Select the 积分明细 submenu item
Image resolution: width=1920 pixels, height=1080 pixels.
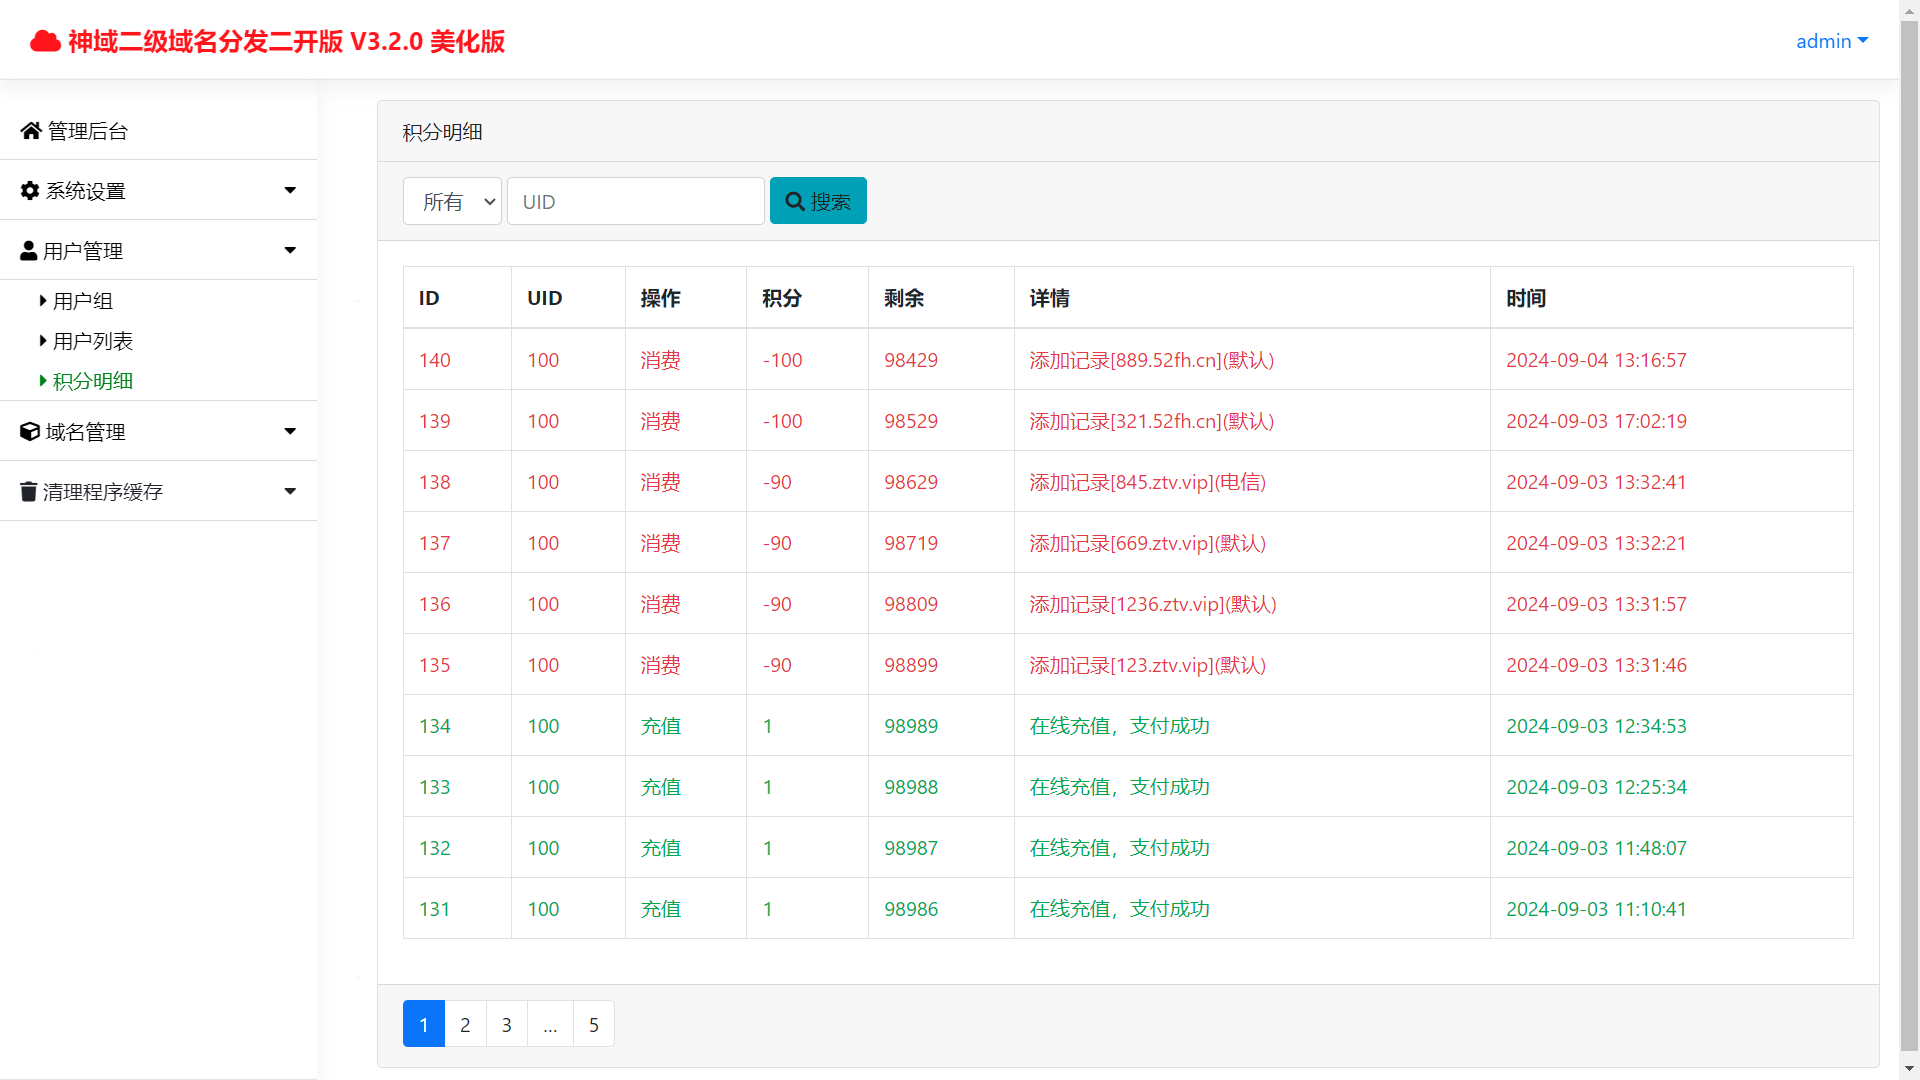pyautogui.click(x=92, y=381)
